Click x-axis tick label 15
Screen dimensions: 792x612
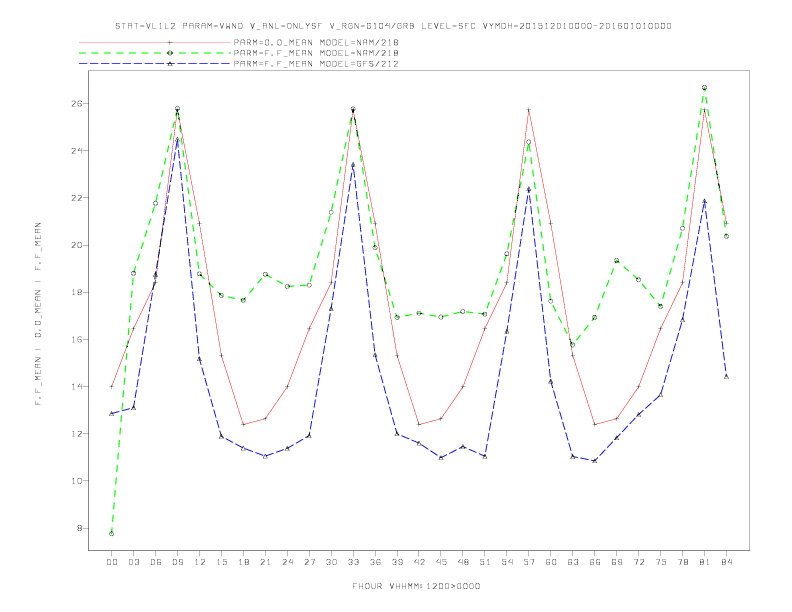[x=221, y=562]
